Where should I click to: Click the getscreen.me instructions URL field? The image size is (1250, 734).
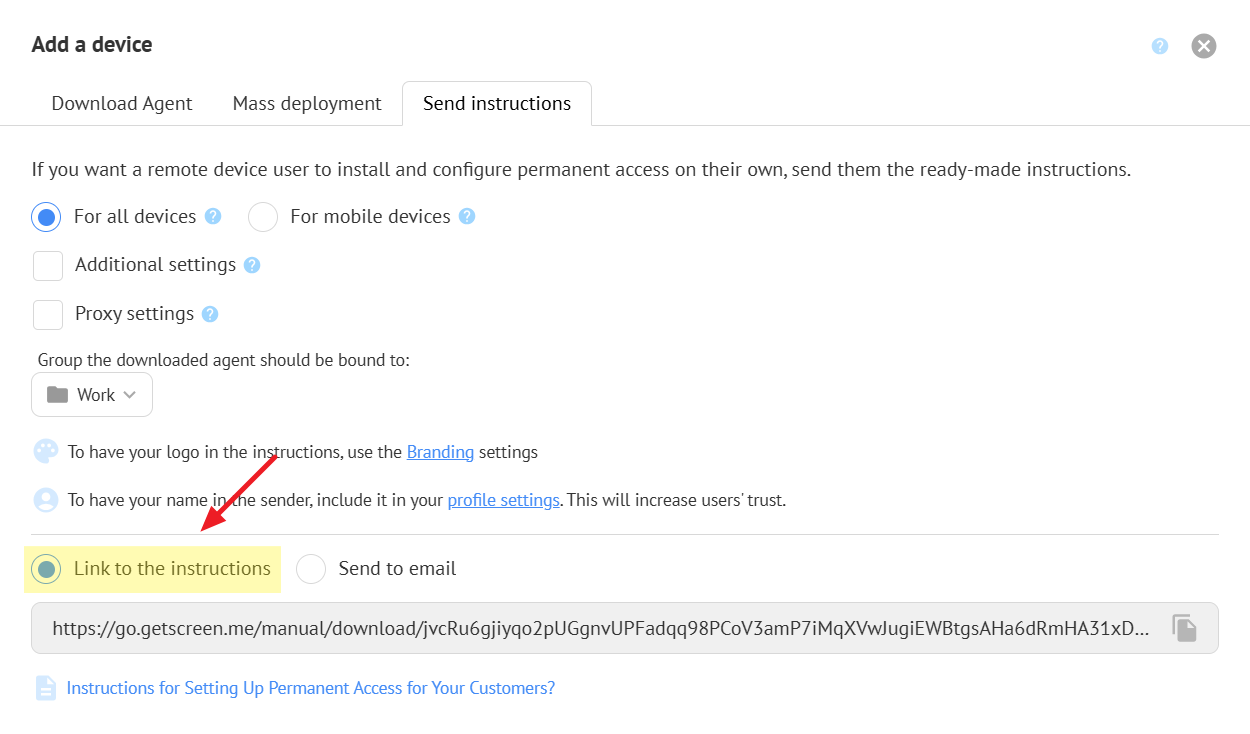(600, 628)
